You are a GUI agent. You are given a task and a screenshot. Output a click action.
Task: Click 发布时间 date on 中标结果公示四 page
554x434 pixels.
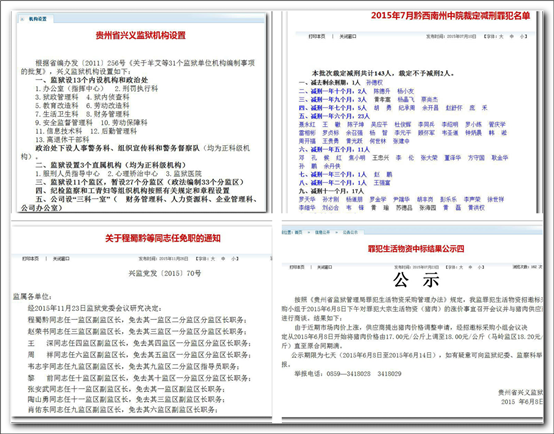click(x=417, y=267)
